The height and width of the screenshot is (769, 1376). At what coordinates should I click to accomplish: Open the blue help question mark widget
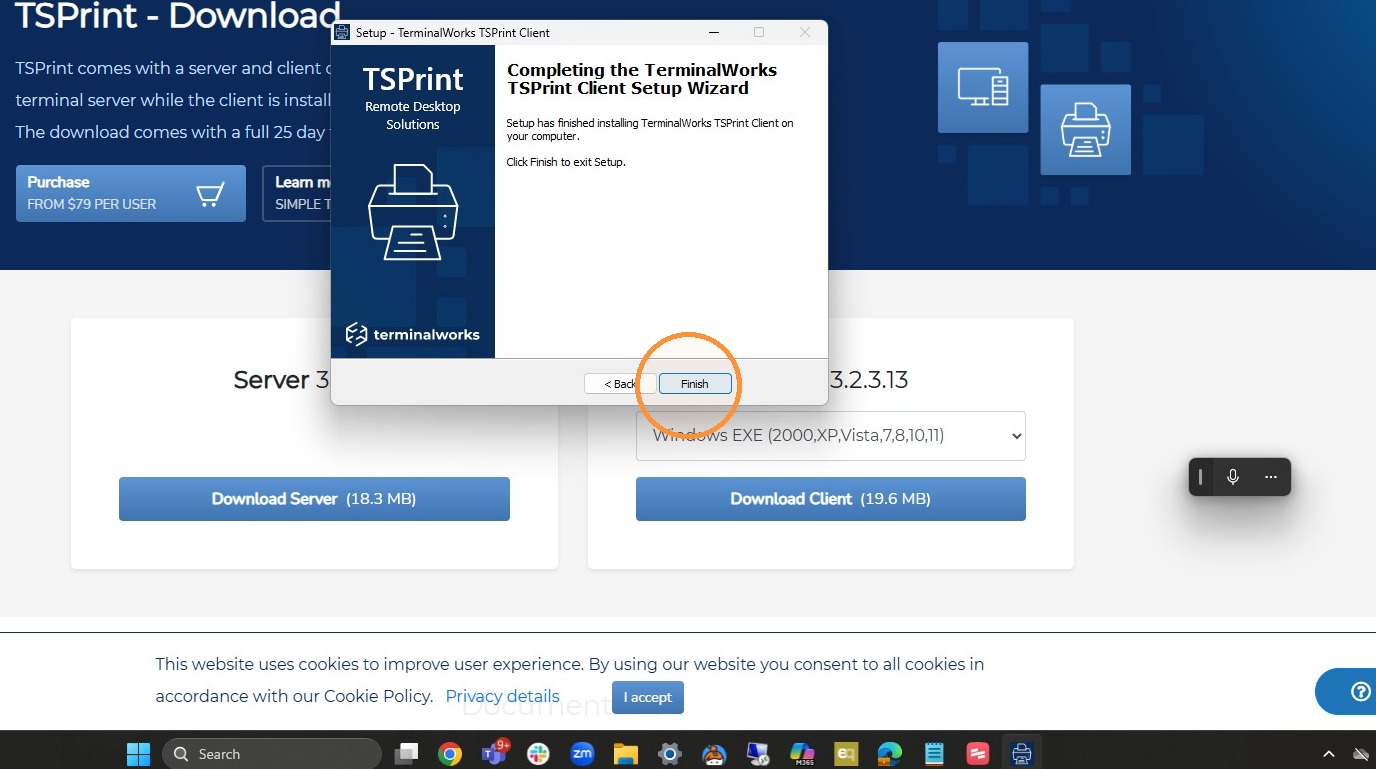[1347, 692]
